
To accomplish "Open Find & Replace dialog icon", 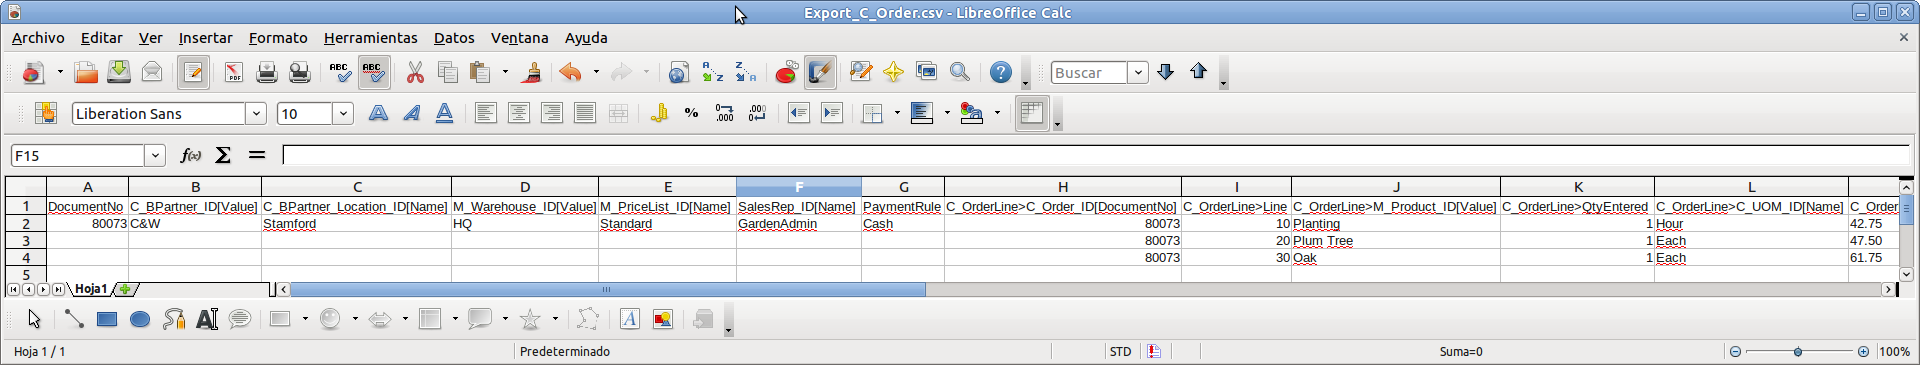I will pyautogui.click(x=860, y=72).
